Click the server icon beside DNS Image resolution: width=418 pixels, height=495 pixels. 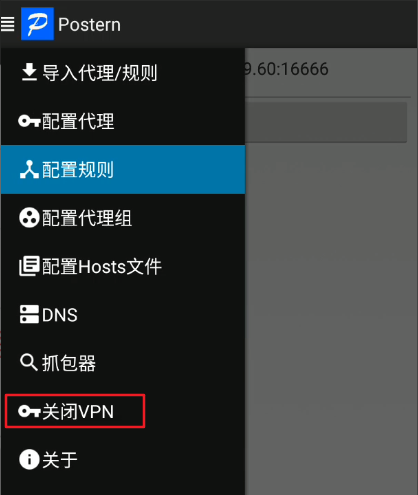tap(29, 314)
